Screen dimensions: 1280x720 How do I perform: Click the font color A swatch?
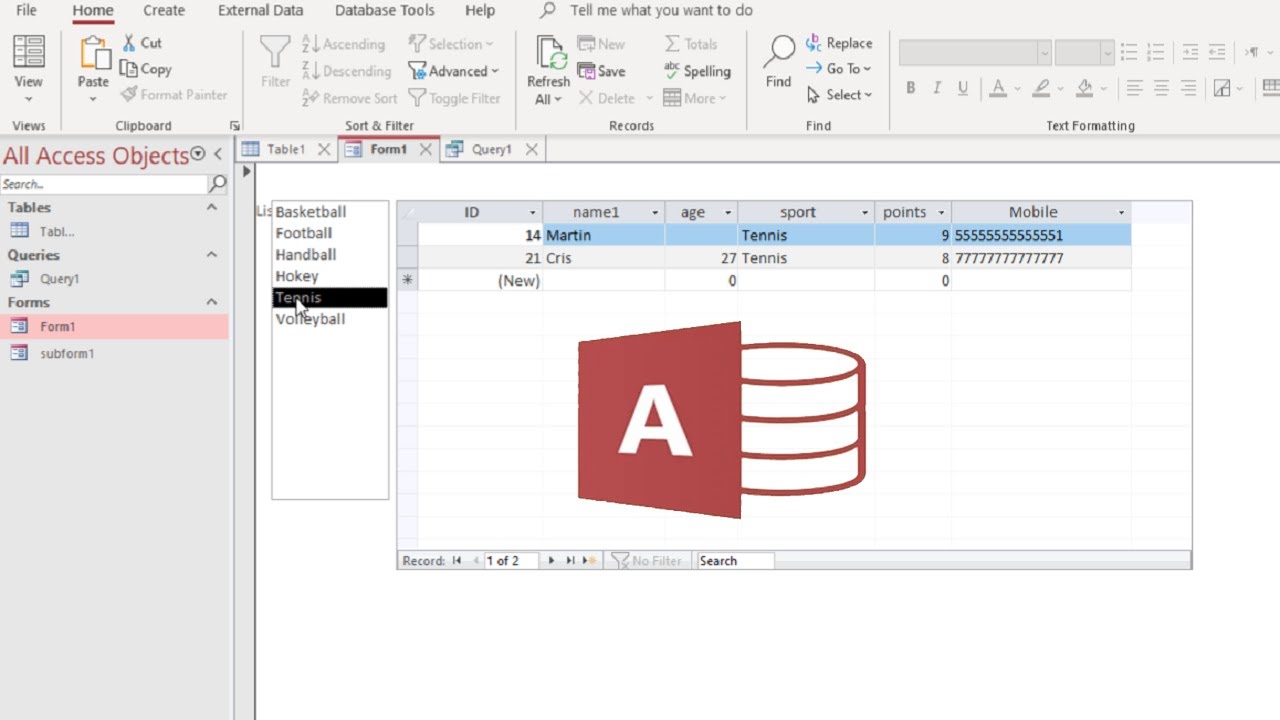click(998, 88)
